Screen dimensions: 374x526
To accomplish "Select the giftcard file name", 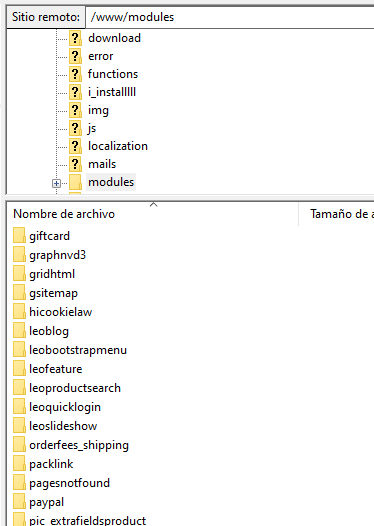I will click(49, 236).
